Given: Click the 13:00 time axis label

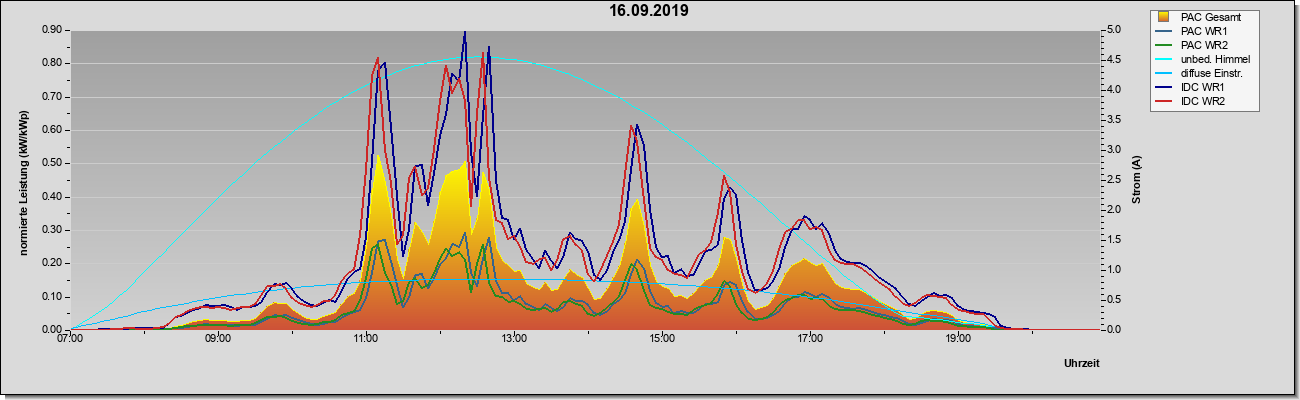Looking at the screenshot, I should (514, 339).
